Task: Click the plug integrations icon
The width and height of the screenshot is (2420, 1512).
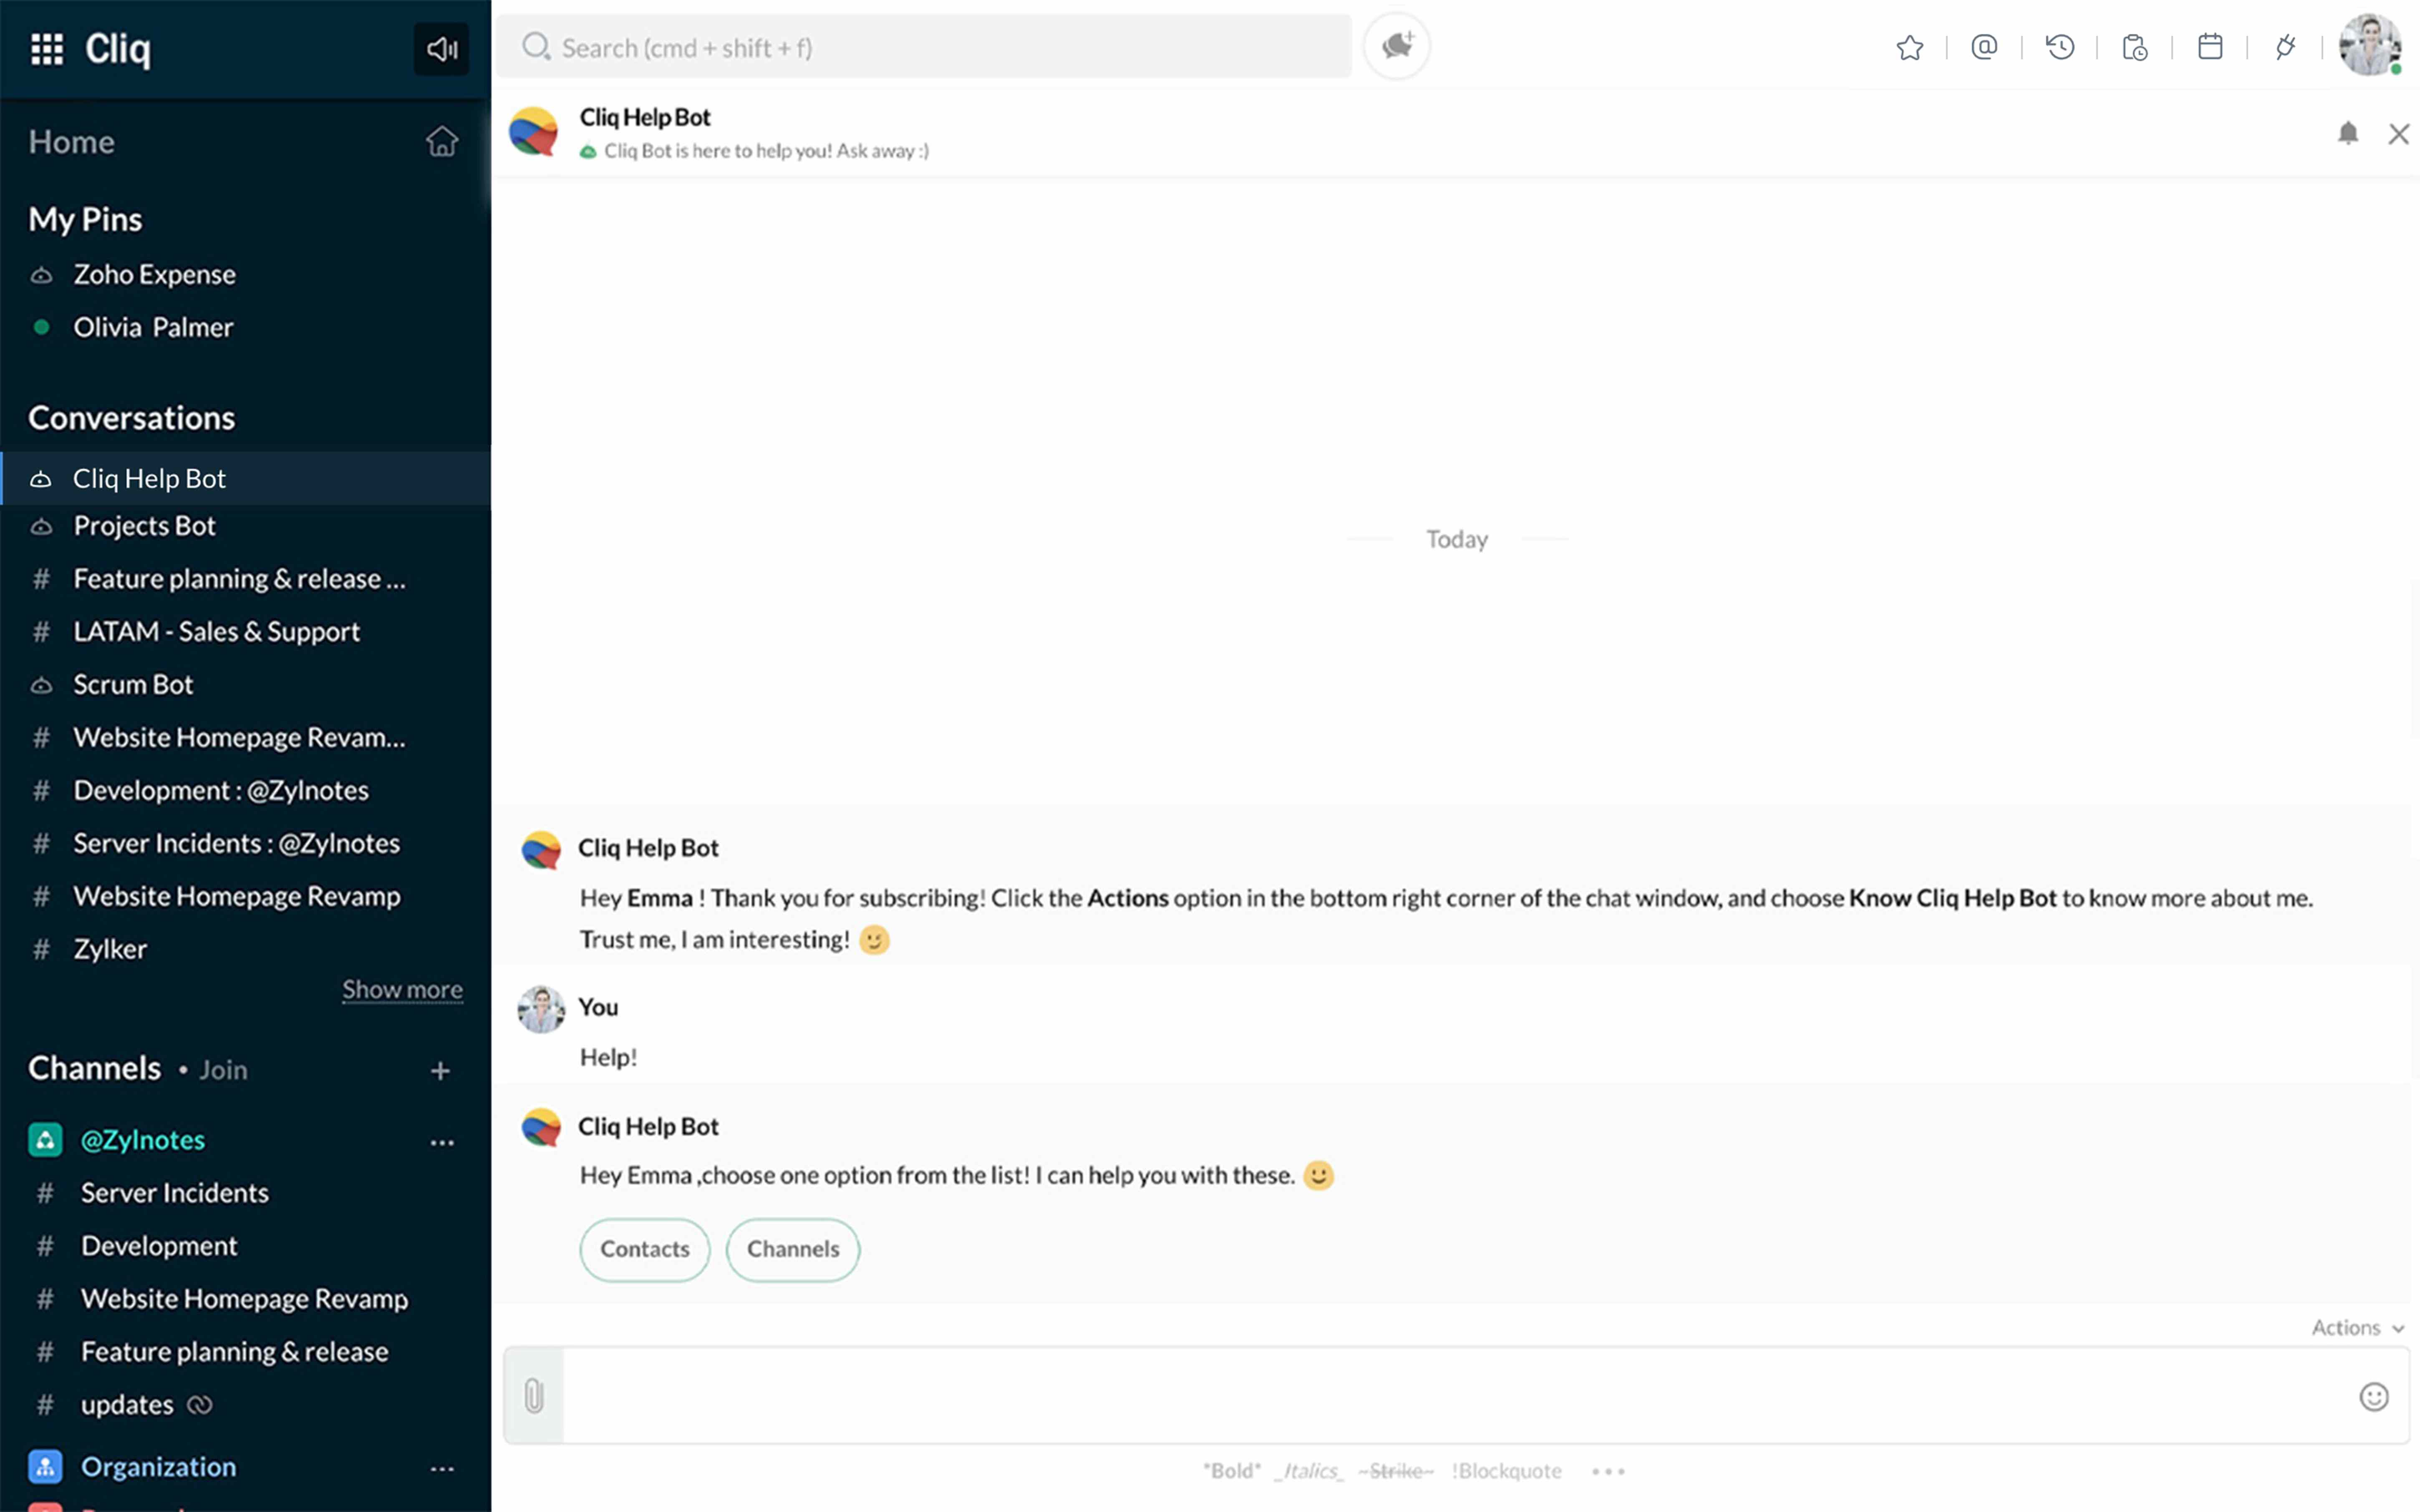Action: tap(2285, 47)
